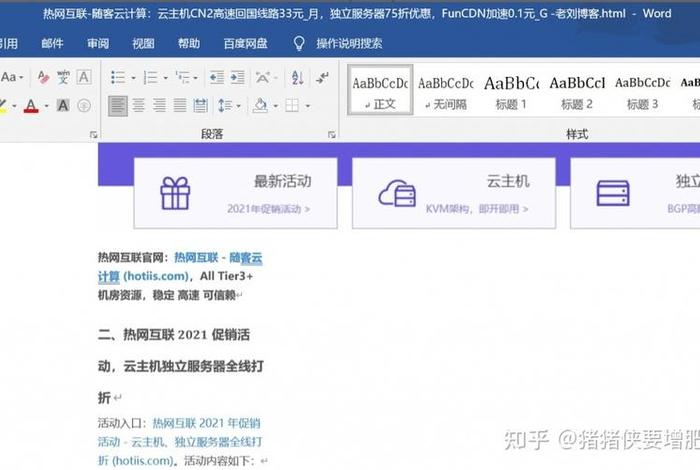Screen dimensions: 700x470
Task: Click the paragraph shading paint bucket
Action: click(x=260, y=106)
